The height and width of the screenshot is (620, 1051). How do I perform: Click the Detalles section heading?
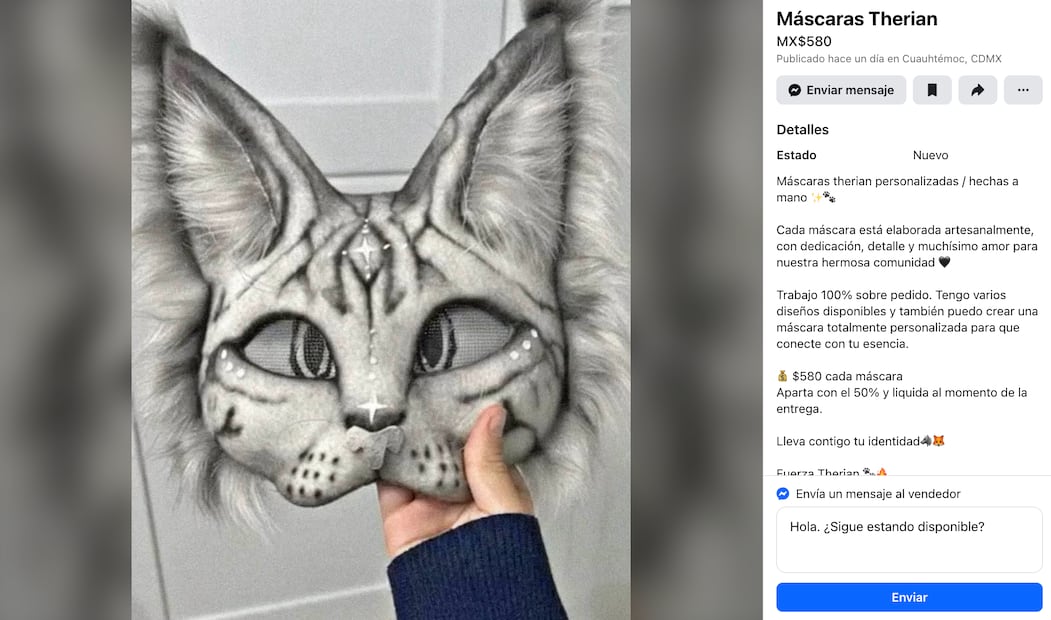click(802, 129)
